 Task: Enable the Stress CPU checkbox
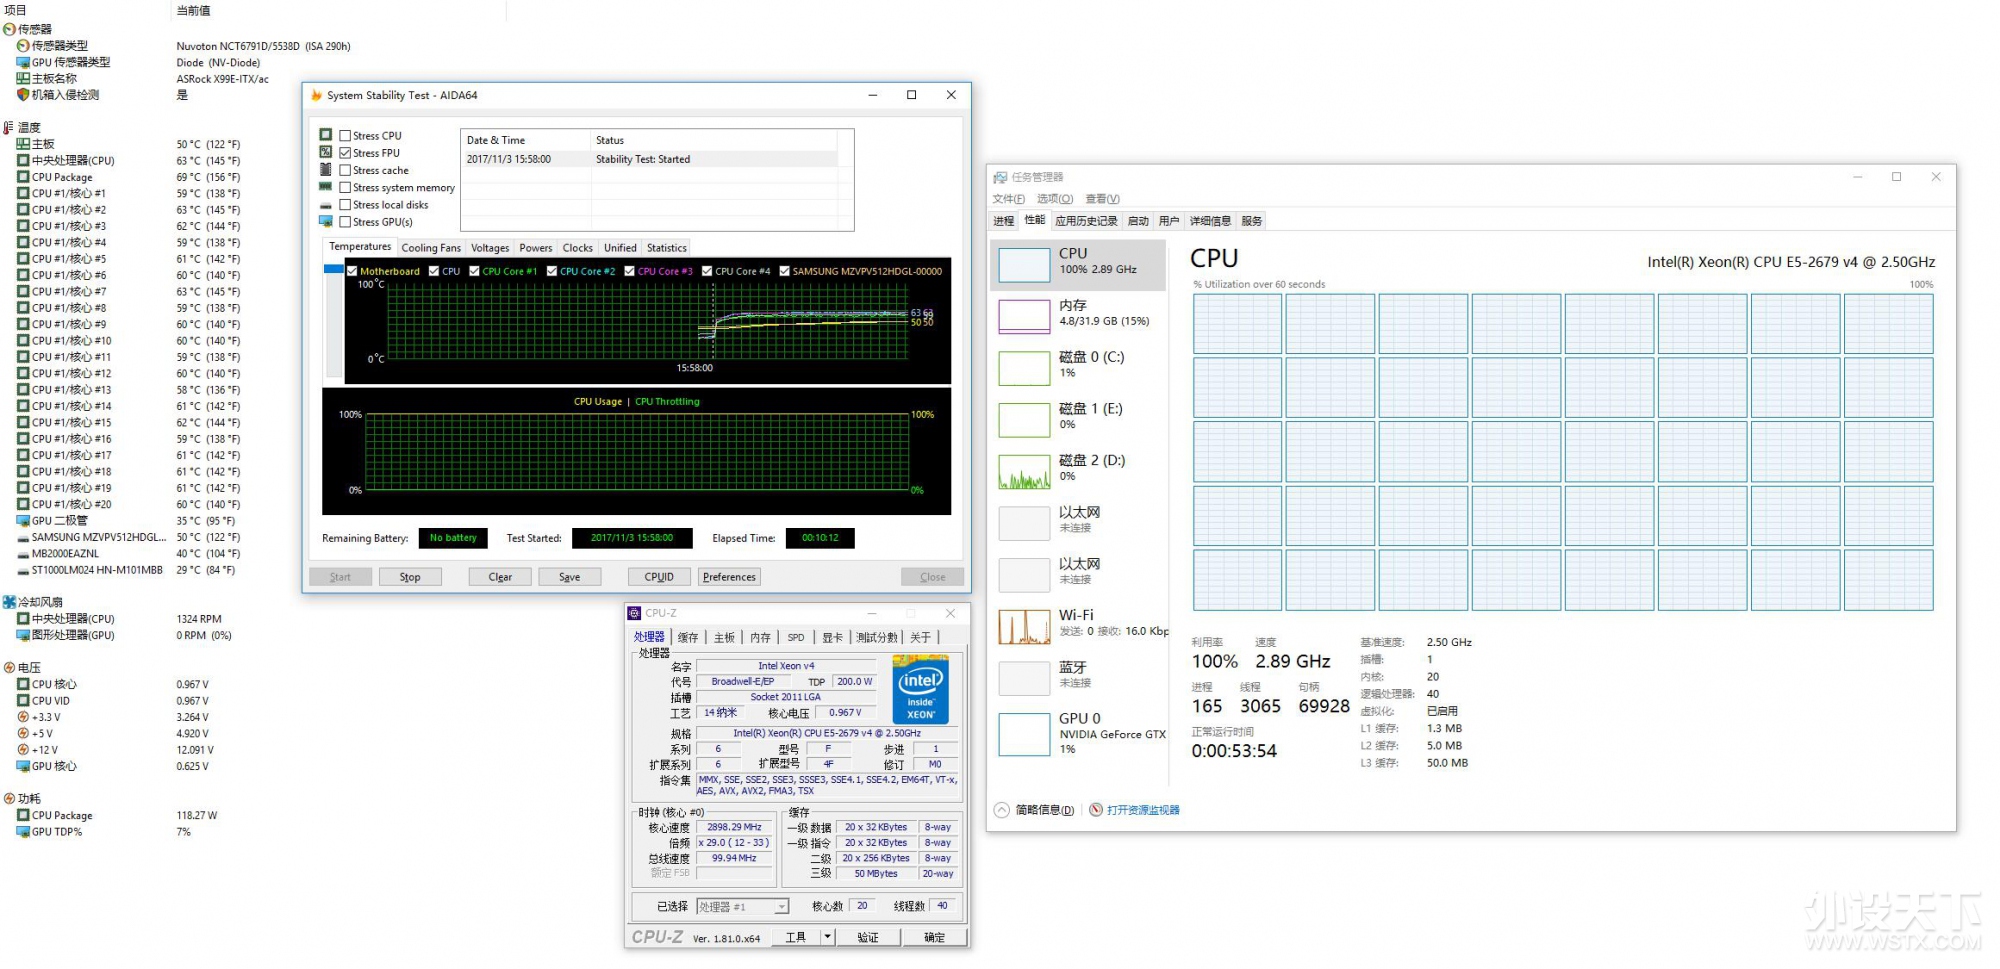tap(345, 136)
